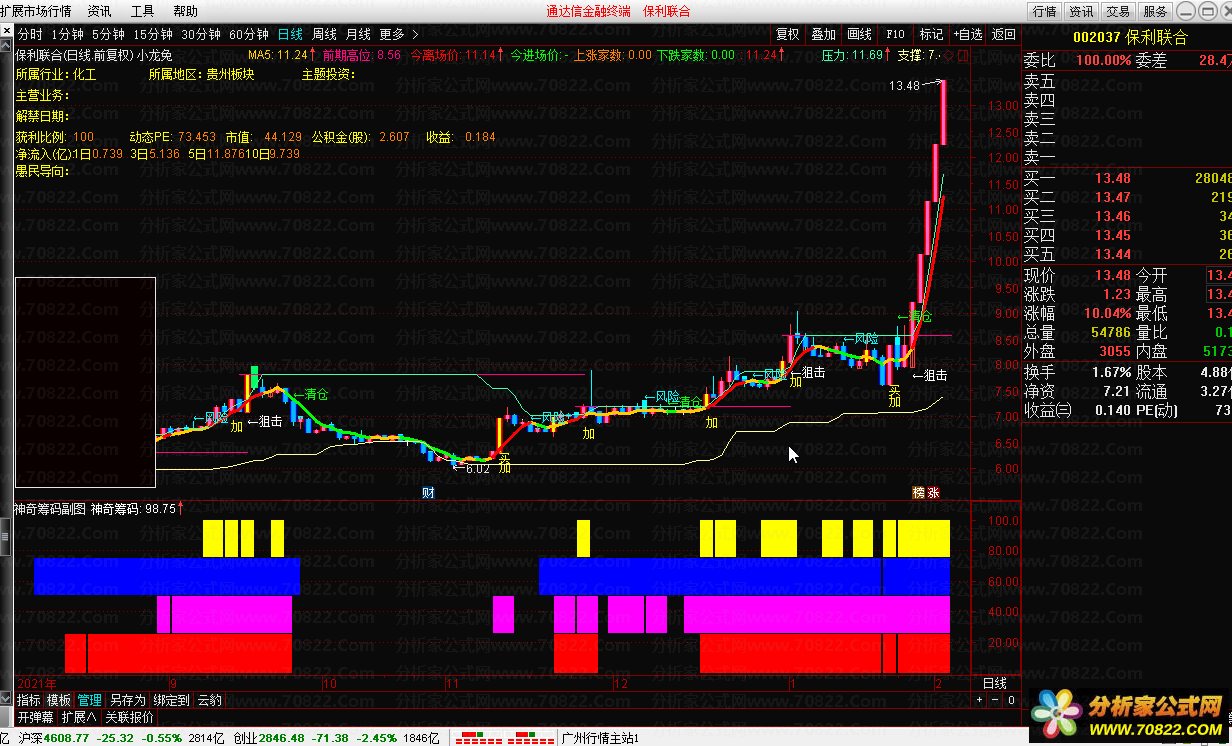Click the 买一 bid row 13.48
The image size is (1232, 746).
tap(1127, 177)
